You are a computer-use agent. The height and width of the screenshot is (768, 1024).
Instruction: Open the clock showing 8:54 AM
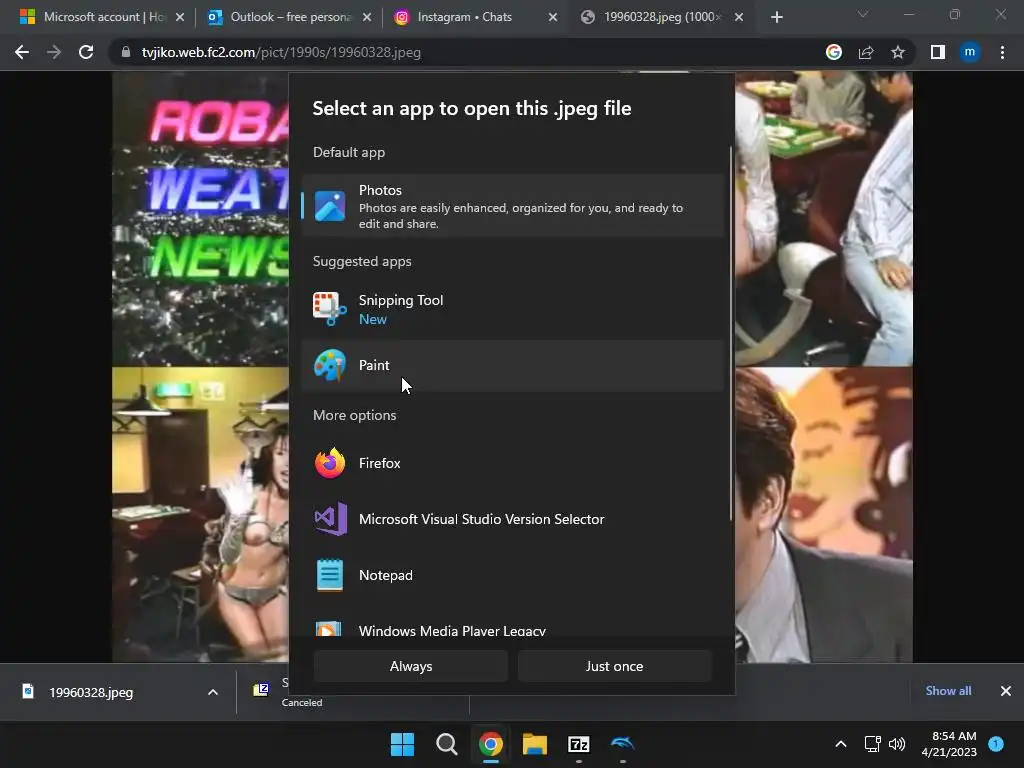[949, 744]
